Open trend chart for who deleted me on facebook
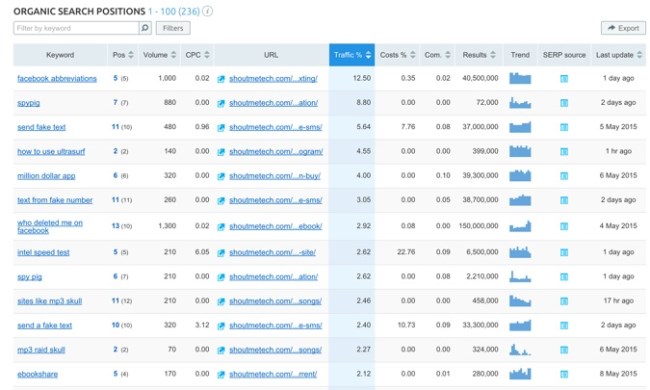 (x=520, y=226)
